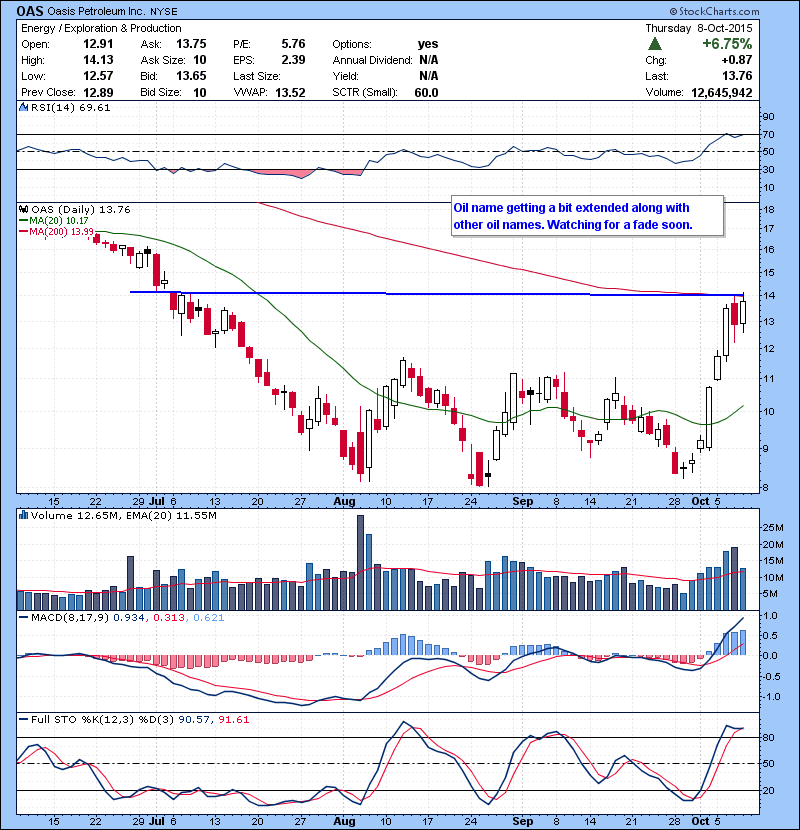The width and height of the screenshot is (800, 830).
Task: Click the Options value yes
Action: pos(428,44)
